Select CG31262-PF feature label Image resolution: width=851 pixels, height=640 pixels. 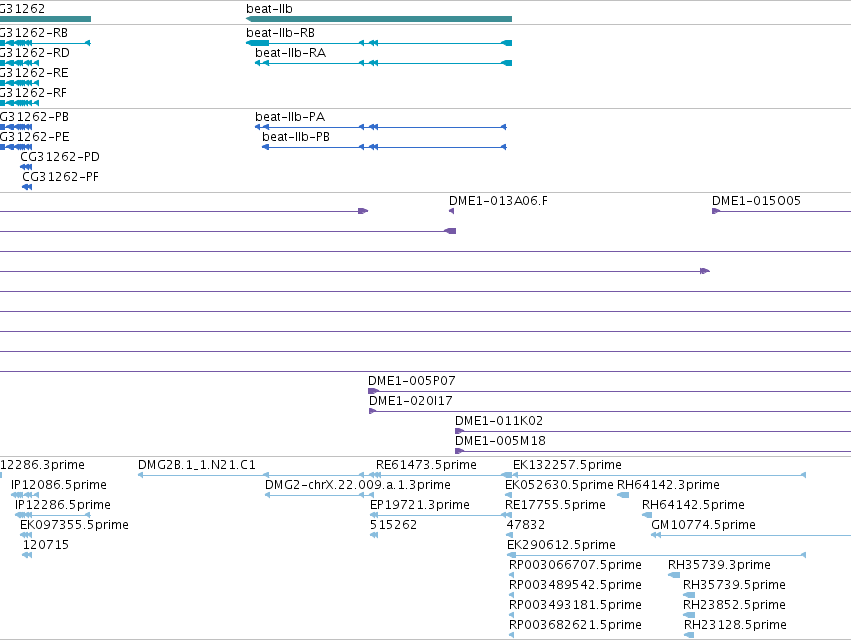click(60, 177)
